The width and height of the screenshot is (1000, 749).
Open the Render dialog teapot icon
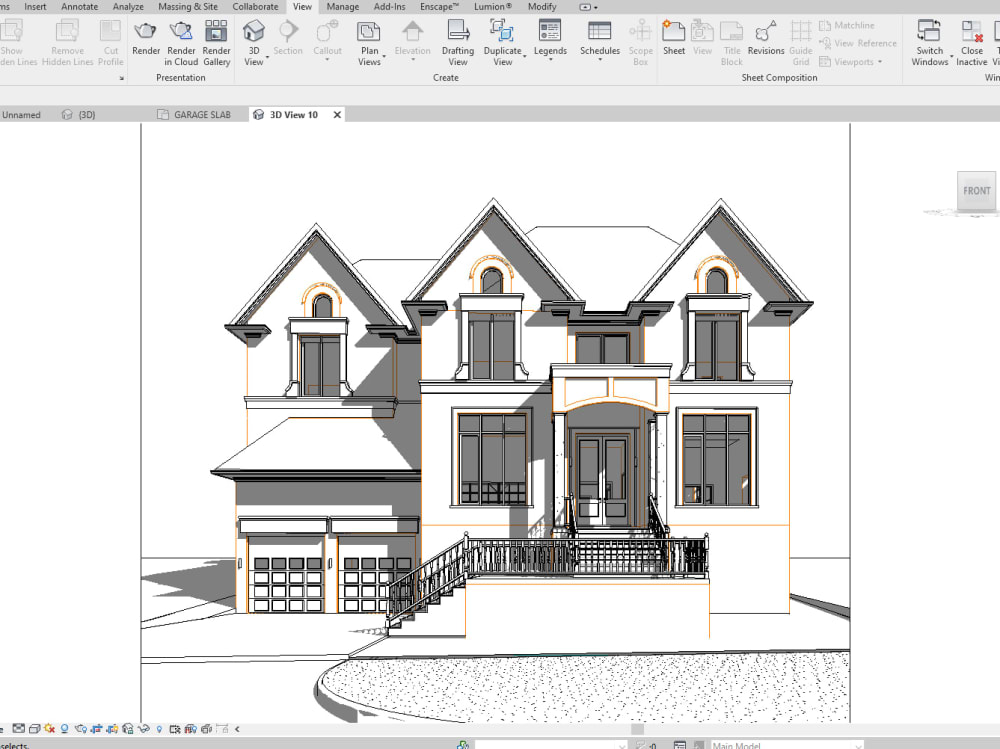[145, 31]
